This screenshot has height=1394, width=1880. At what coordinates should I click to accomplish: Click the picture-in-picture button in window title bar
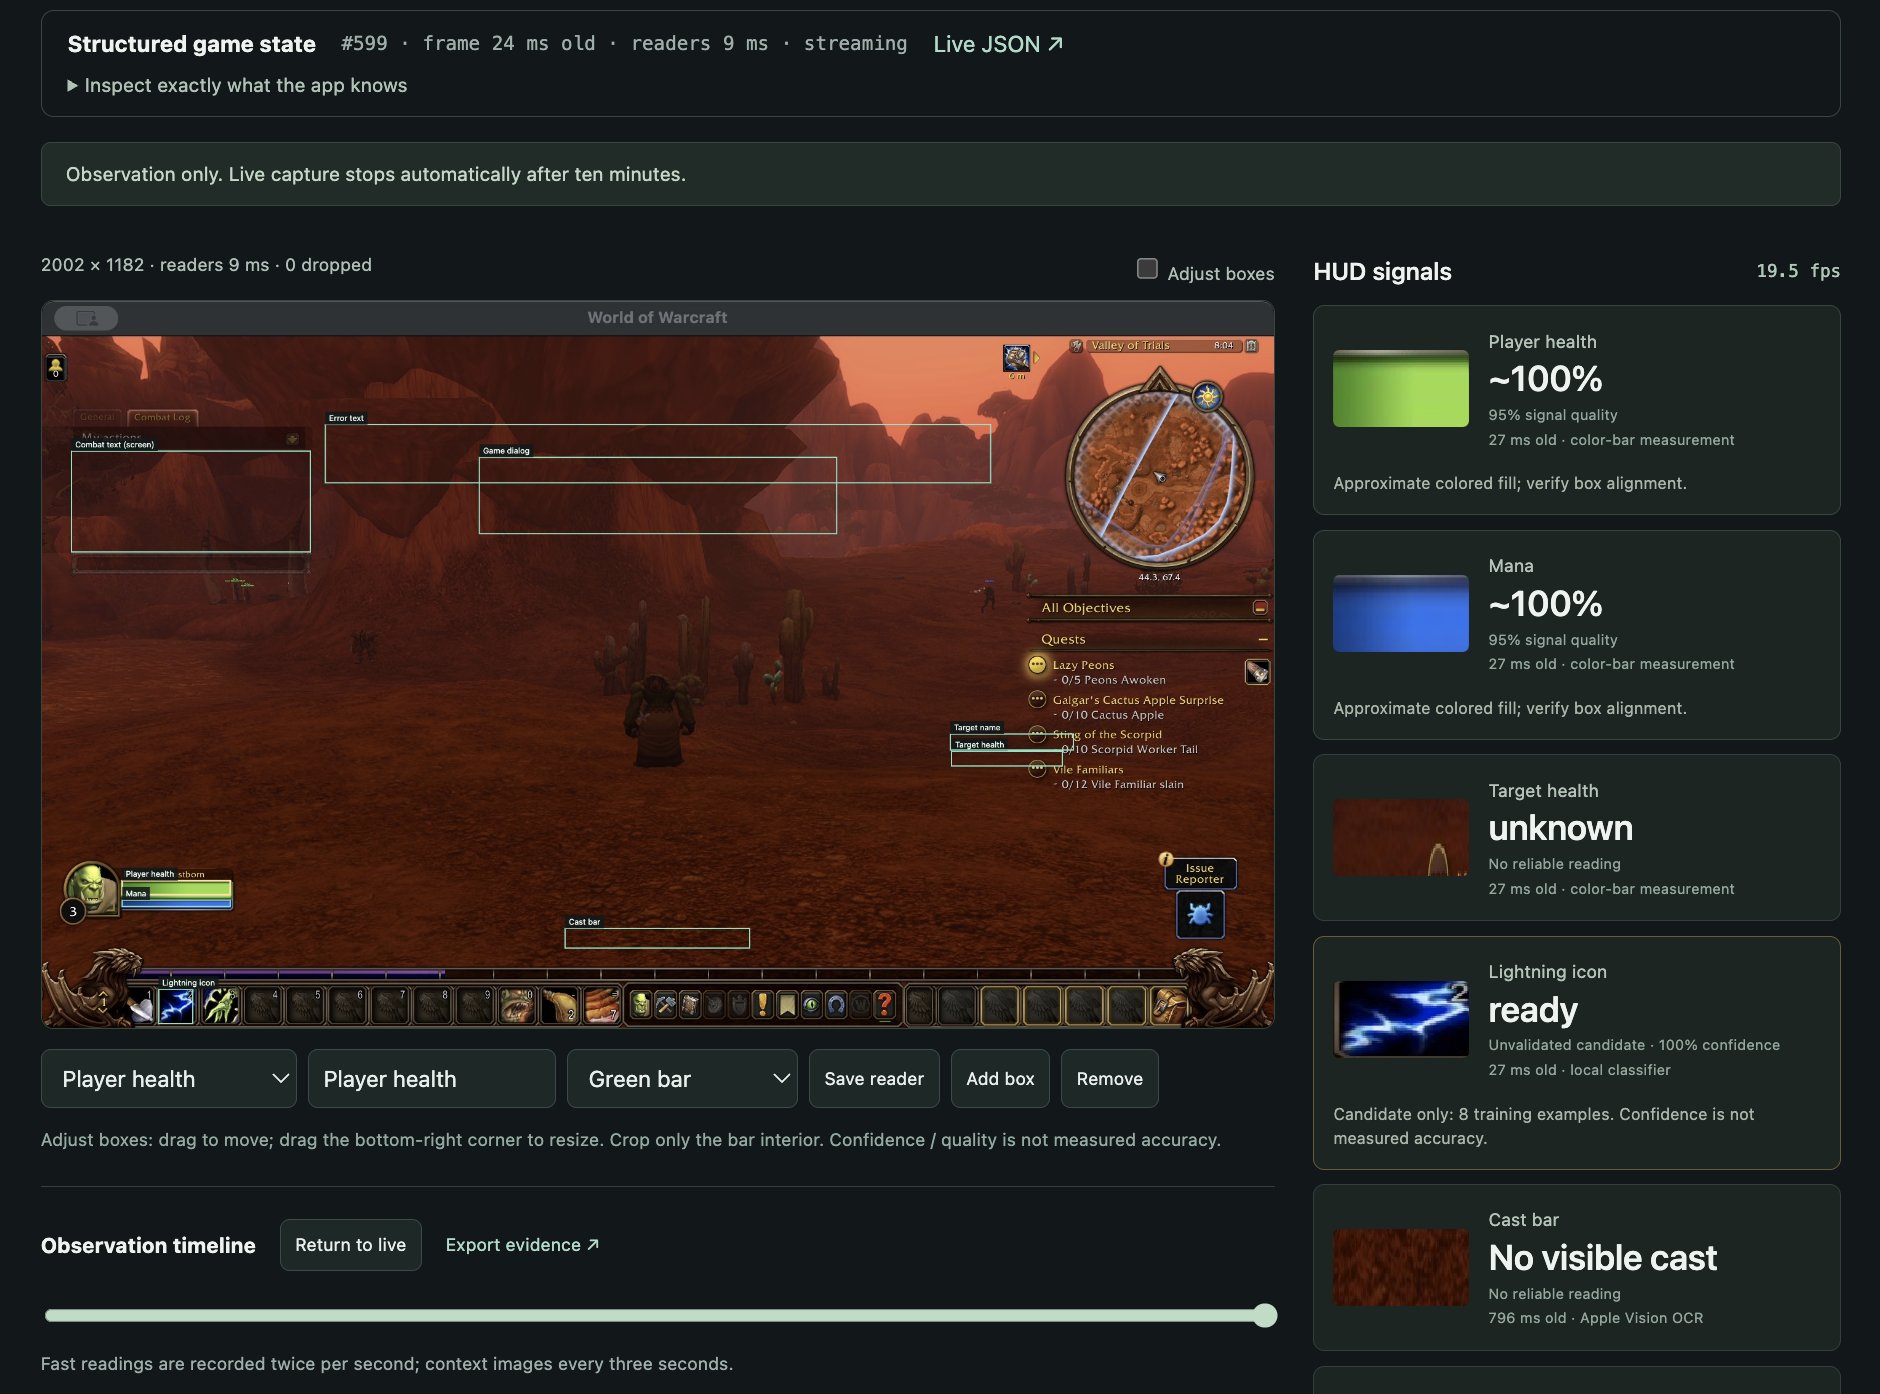(x=86, y=318)
